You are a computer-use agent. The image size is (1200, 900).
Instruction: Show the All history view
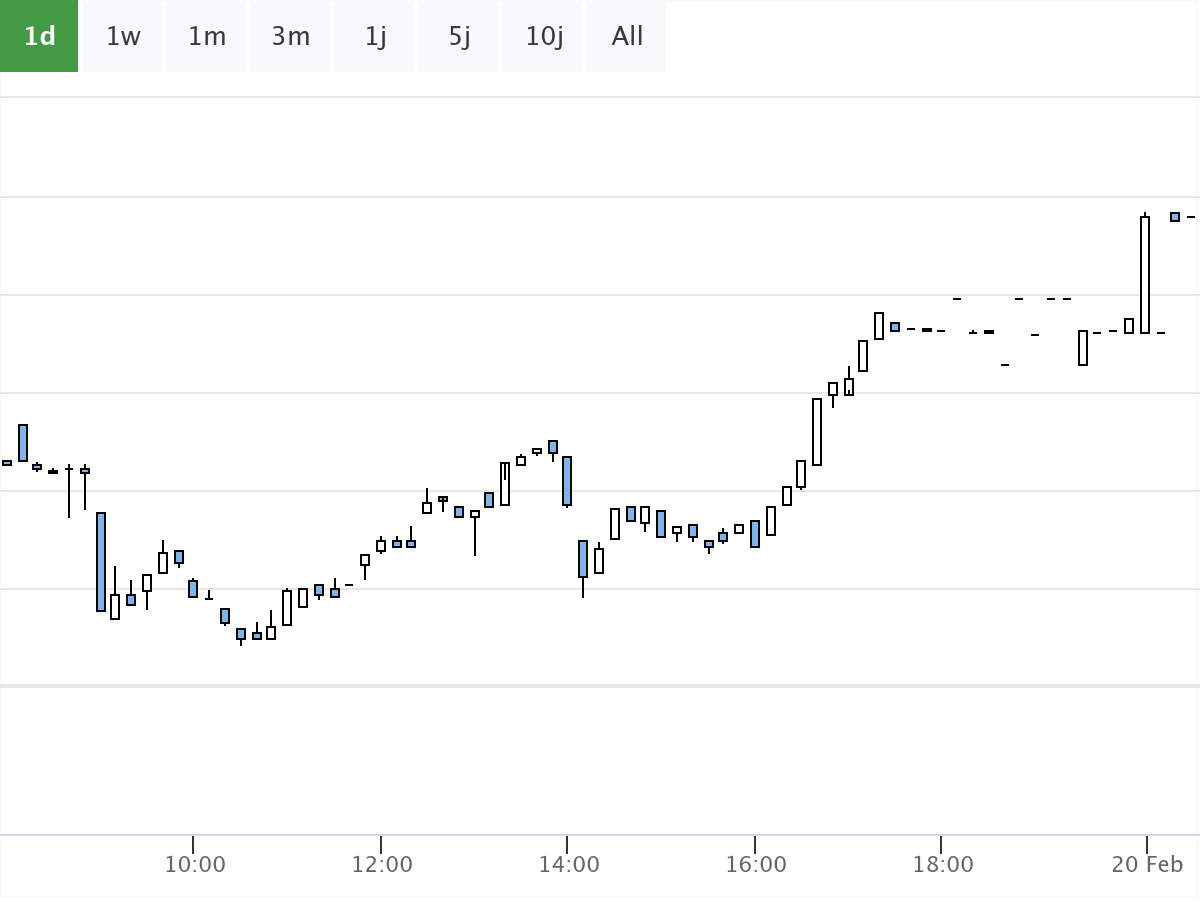[625, 36]
